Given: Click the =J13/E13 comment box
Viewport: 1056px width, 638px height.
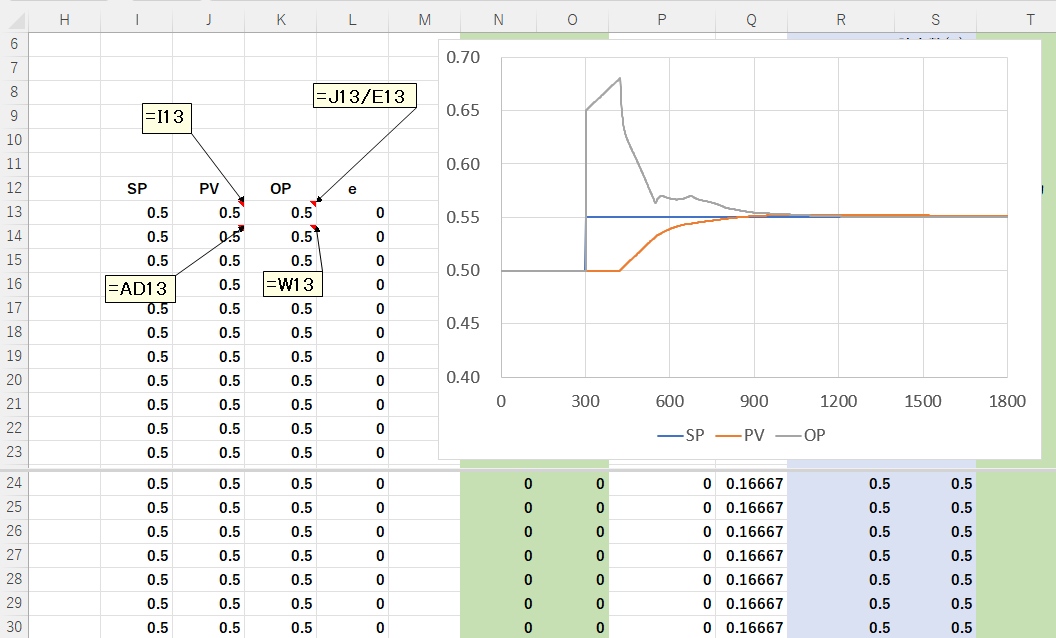Looking at the screenshot, I should [365, 96].
